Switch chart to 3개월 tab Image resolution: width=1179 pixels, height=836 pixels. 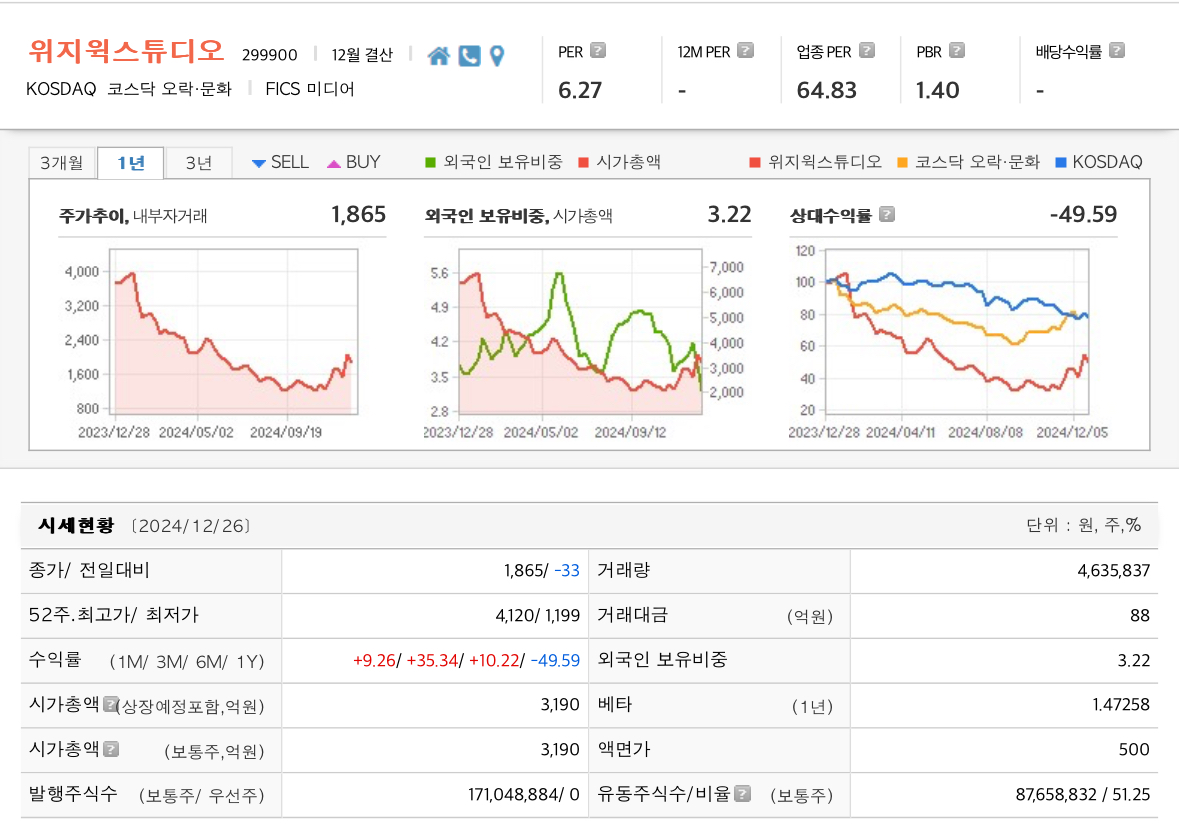tap(62, 163)
